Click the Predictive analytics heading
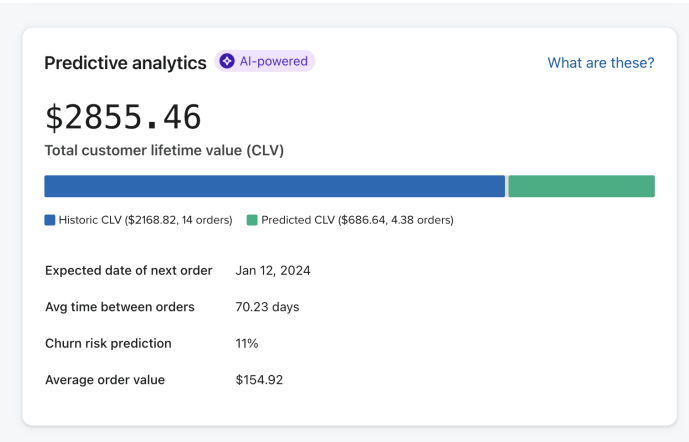689x442 pixels. (x=125, y=63)
